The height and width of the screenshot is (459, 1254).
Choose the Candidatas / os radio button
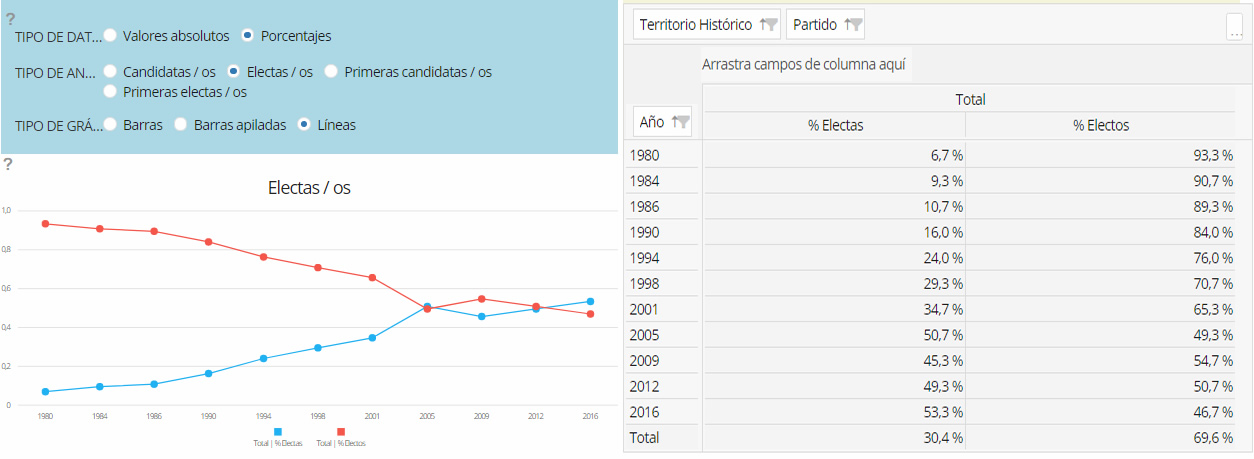110,72
